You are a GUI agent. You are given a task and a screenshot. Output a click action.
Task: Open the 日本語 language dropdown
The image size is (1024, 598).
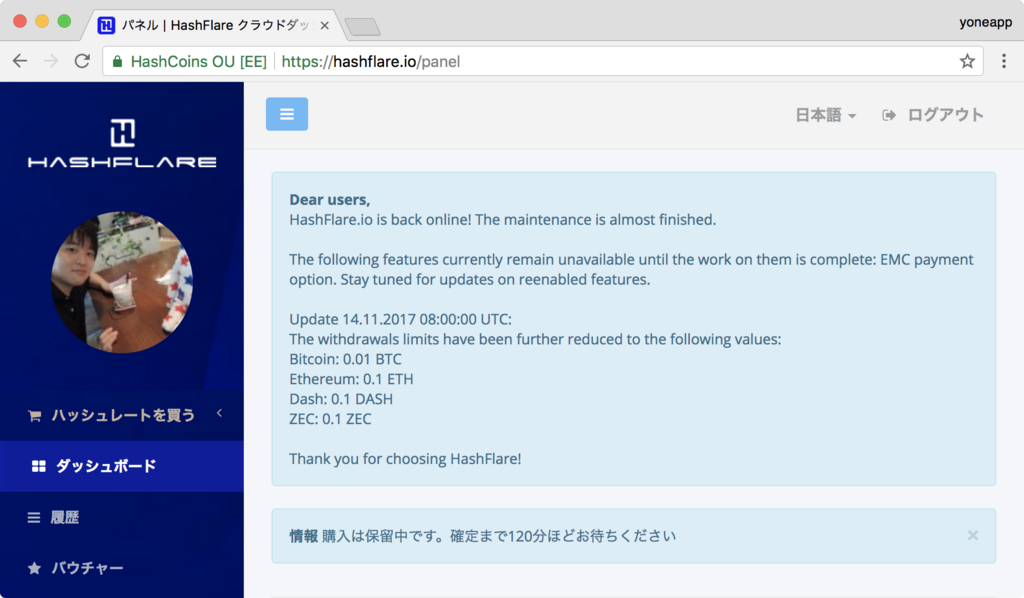(825, 116)
